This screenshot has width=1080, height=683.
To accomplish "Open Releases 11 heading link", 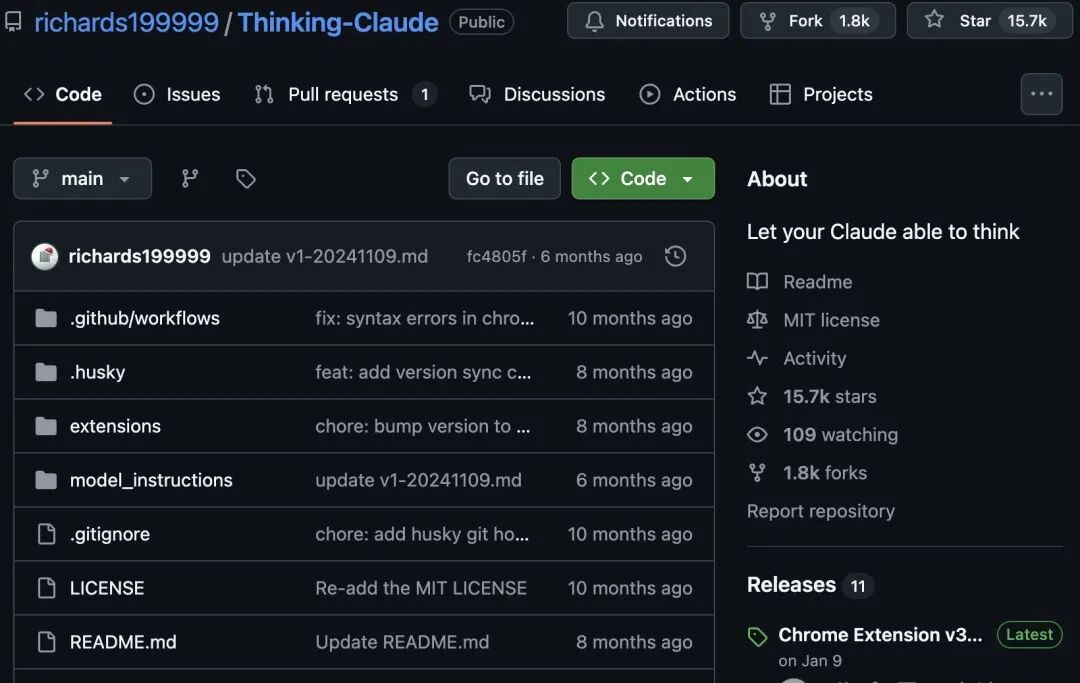I will point(810,585).
